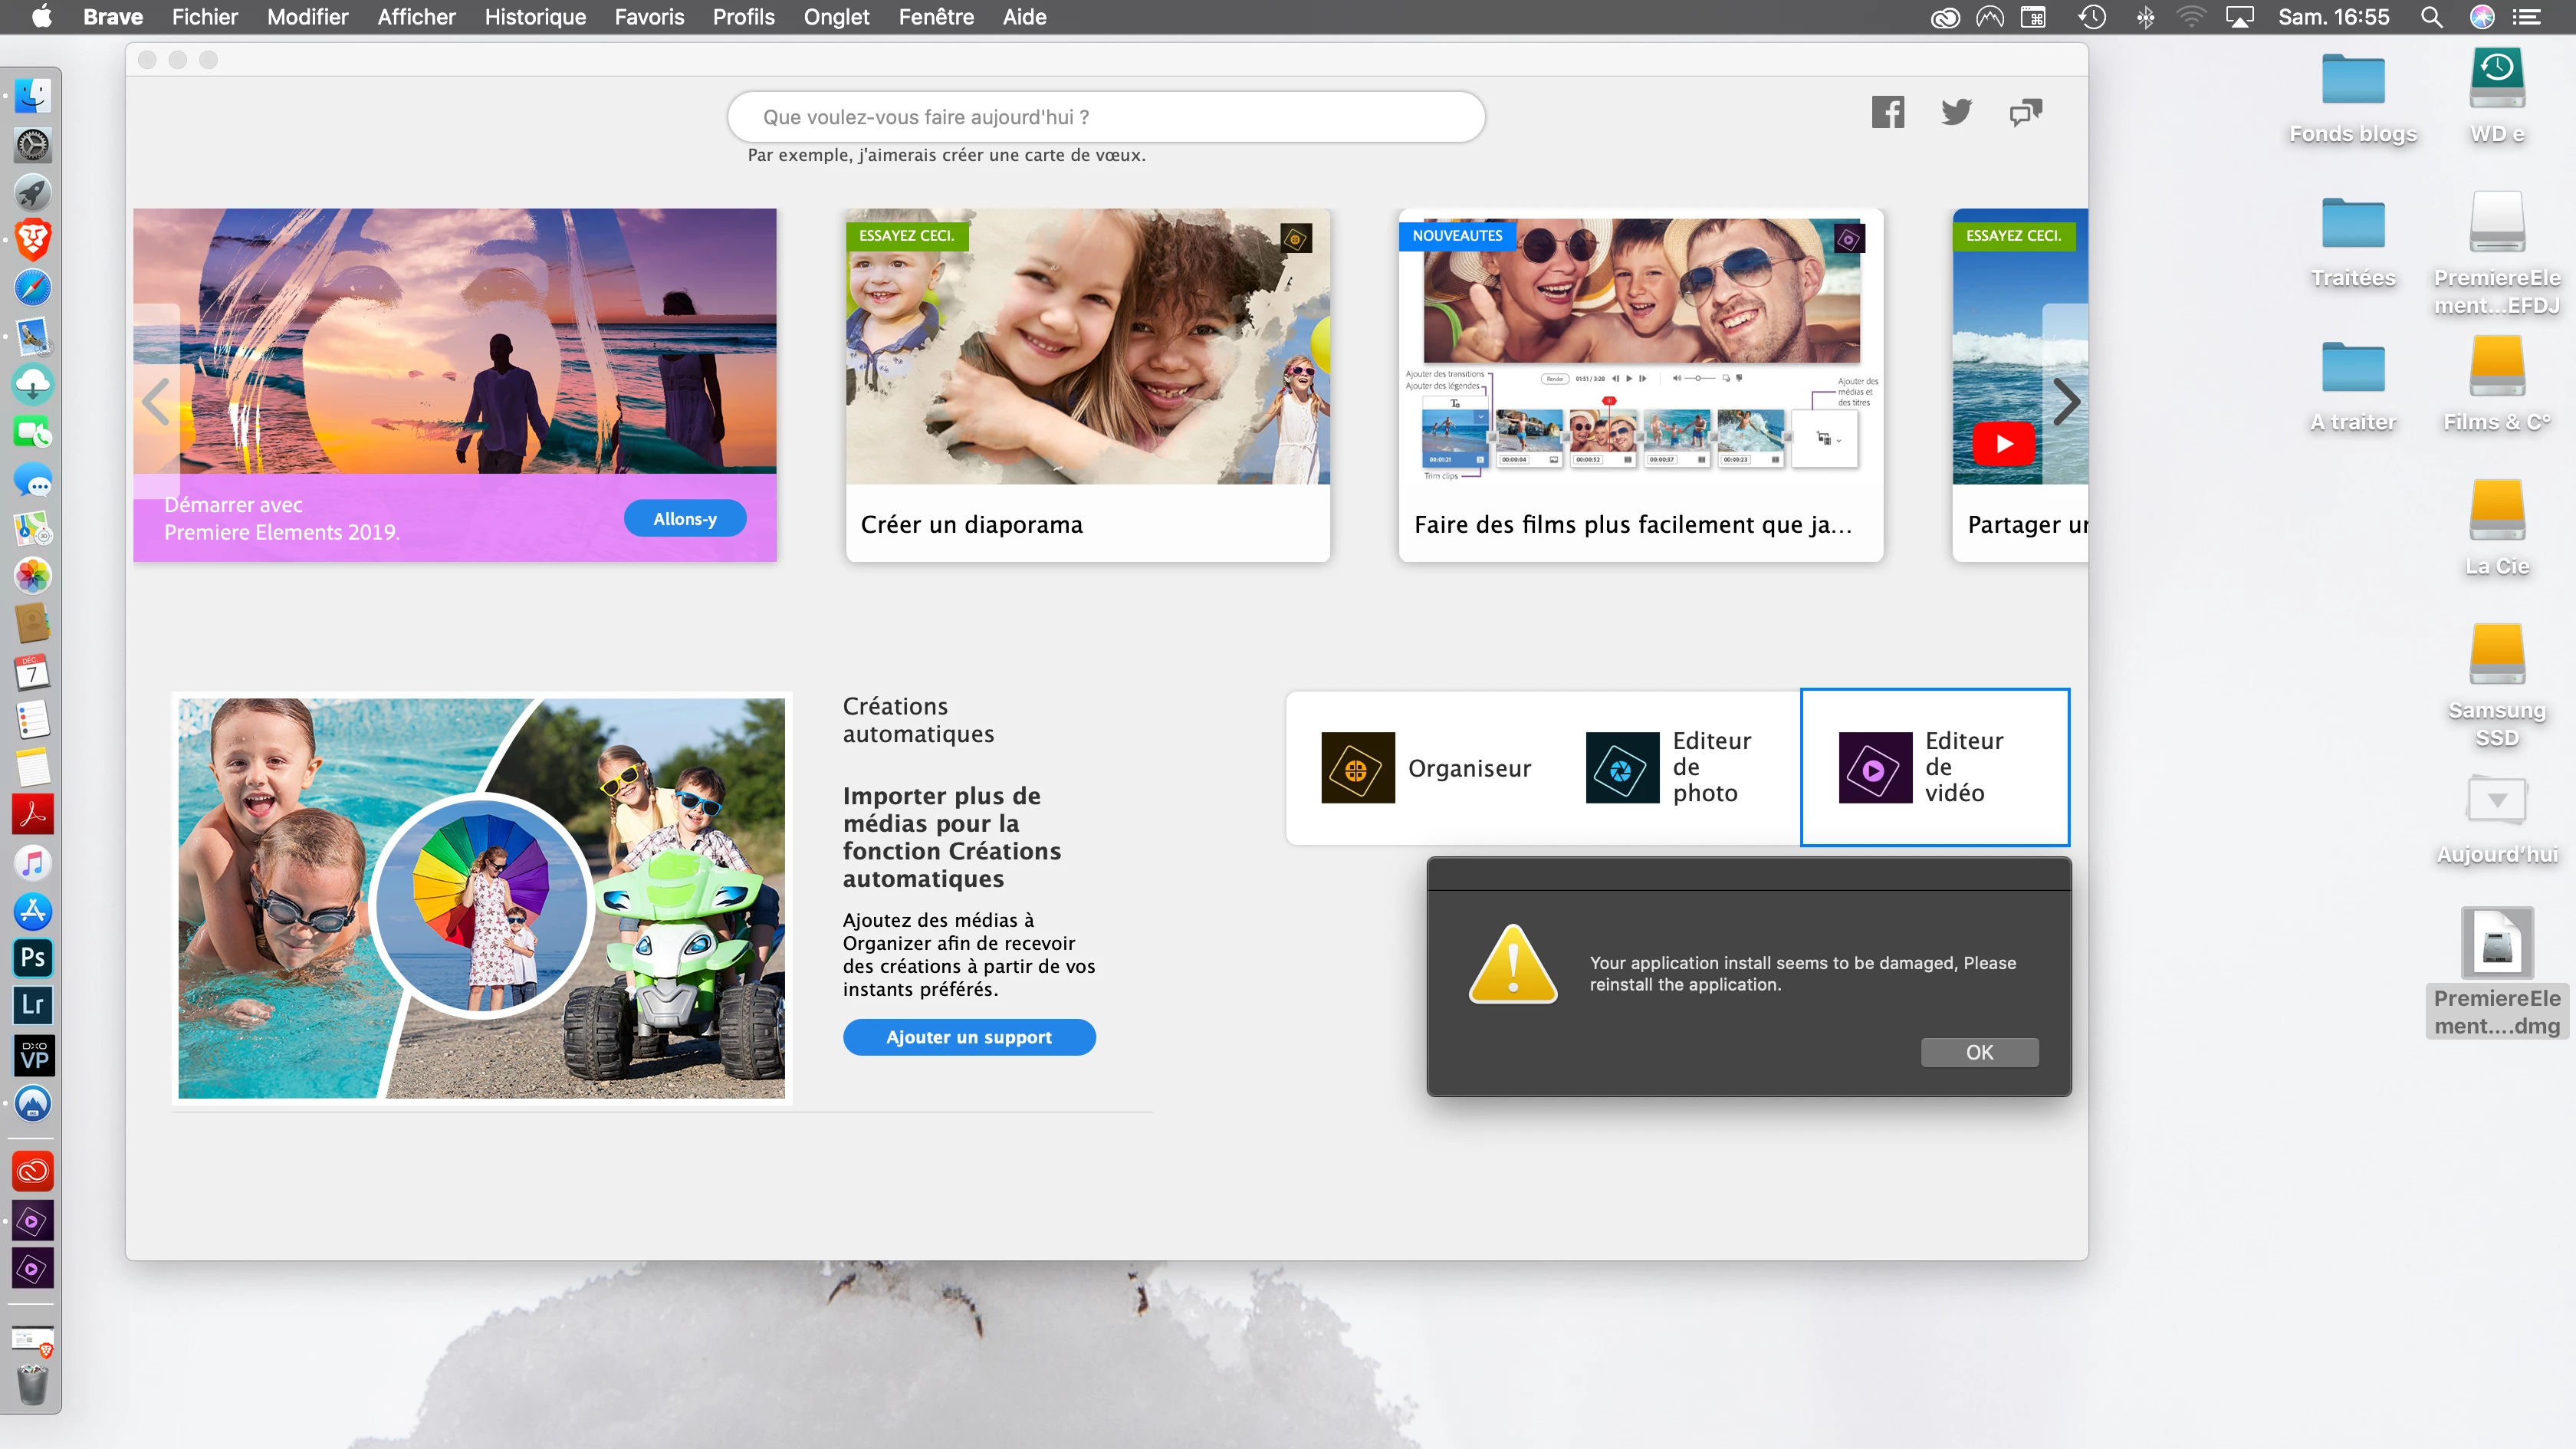The width and height of the screenshot is (2576, 1449).
Task: Open the Créer un diaporama card
Action: [x=1087, y=385]
